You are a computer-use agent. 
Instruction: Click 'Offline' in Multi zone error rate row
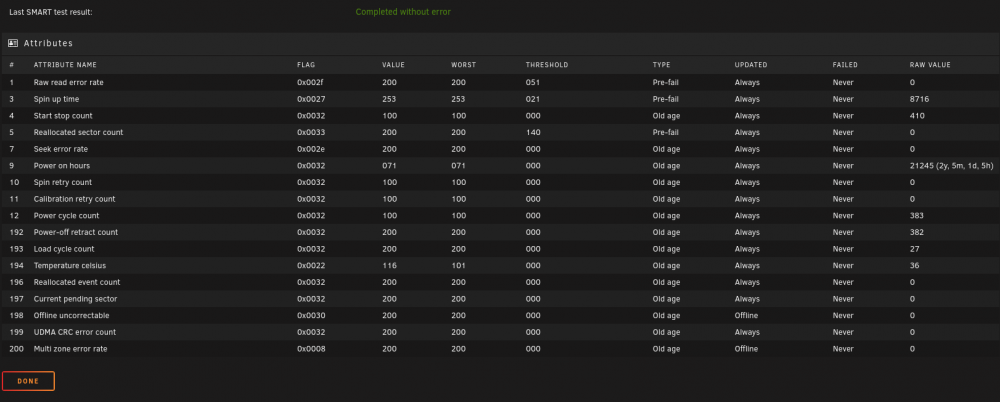click(746, 348)
